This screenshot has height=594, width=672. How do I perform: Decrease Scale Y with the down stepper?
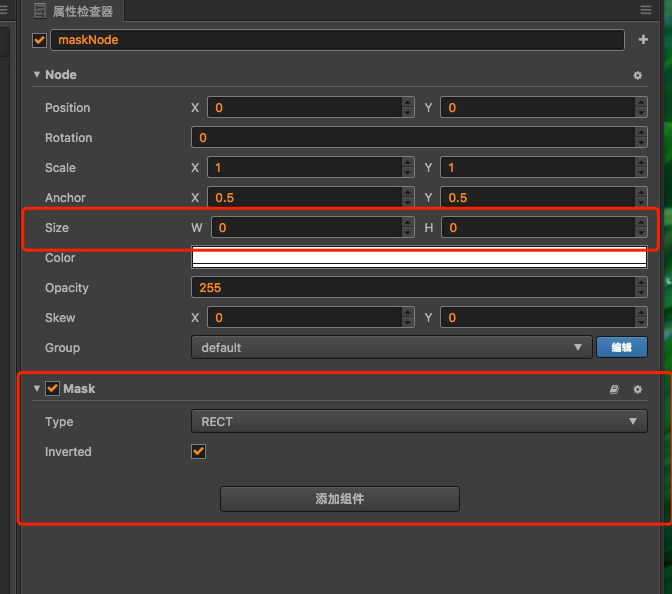641,172
